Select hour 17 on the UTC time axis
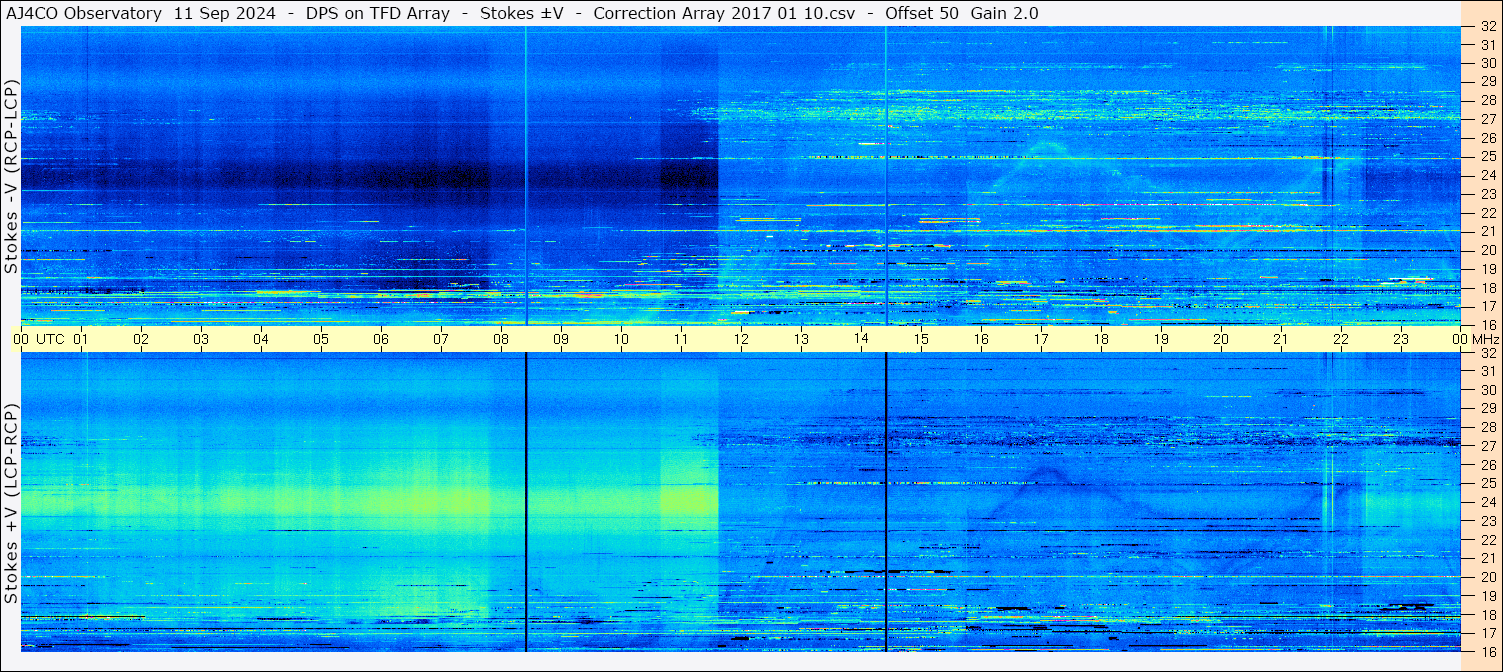Image resolution: width=1503 pixels, height=672 pixels. 1041,339
